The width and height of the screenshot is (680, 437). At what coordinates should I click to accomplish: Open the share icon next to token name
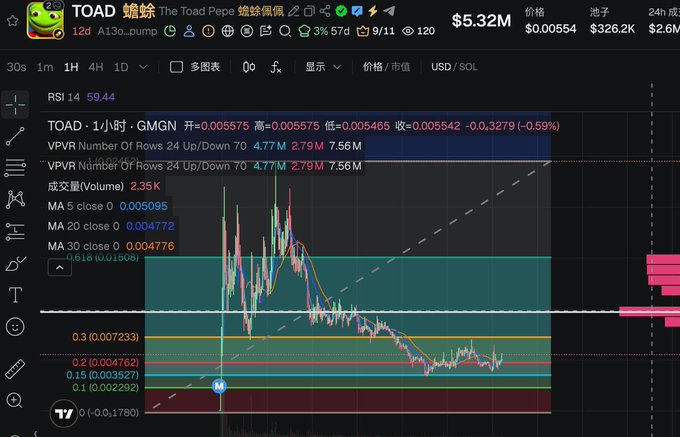[x=325, y=11]
